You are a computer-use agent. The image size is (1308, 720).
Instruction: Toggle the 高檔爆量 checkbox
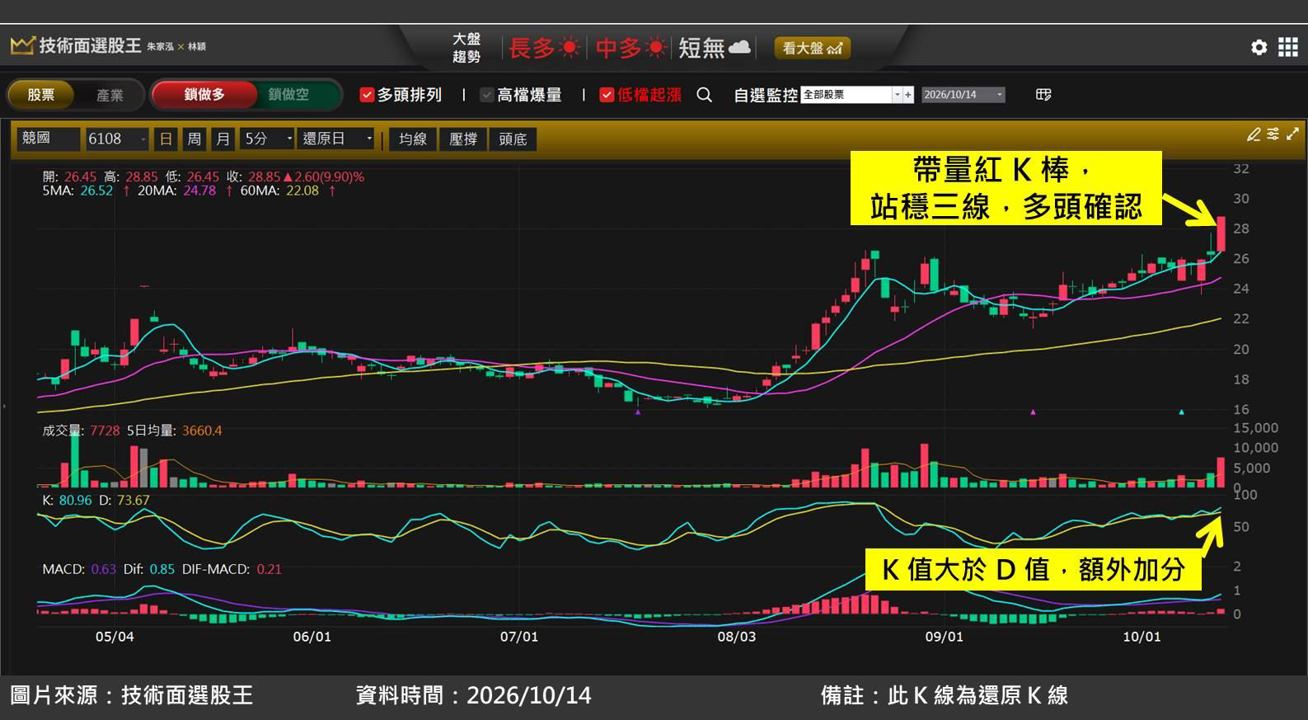487,95
